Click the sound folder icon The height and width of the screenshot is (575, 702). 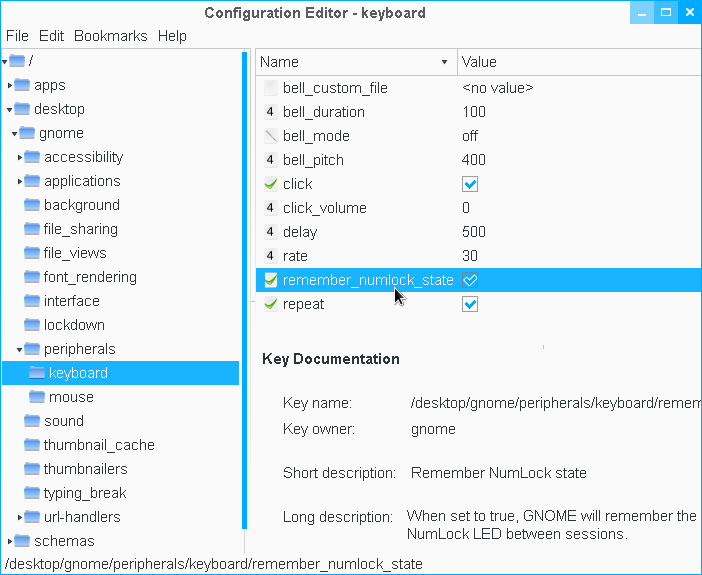pos(32,421)
